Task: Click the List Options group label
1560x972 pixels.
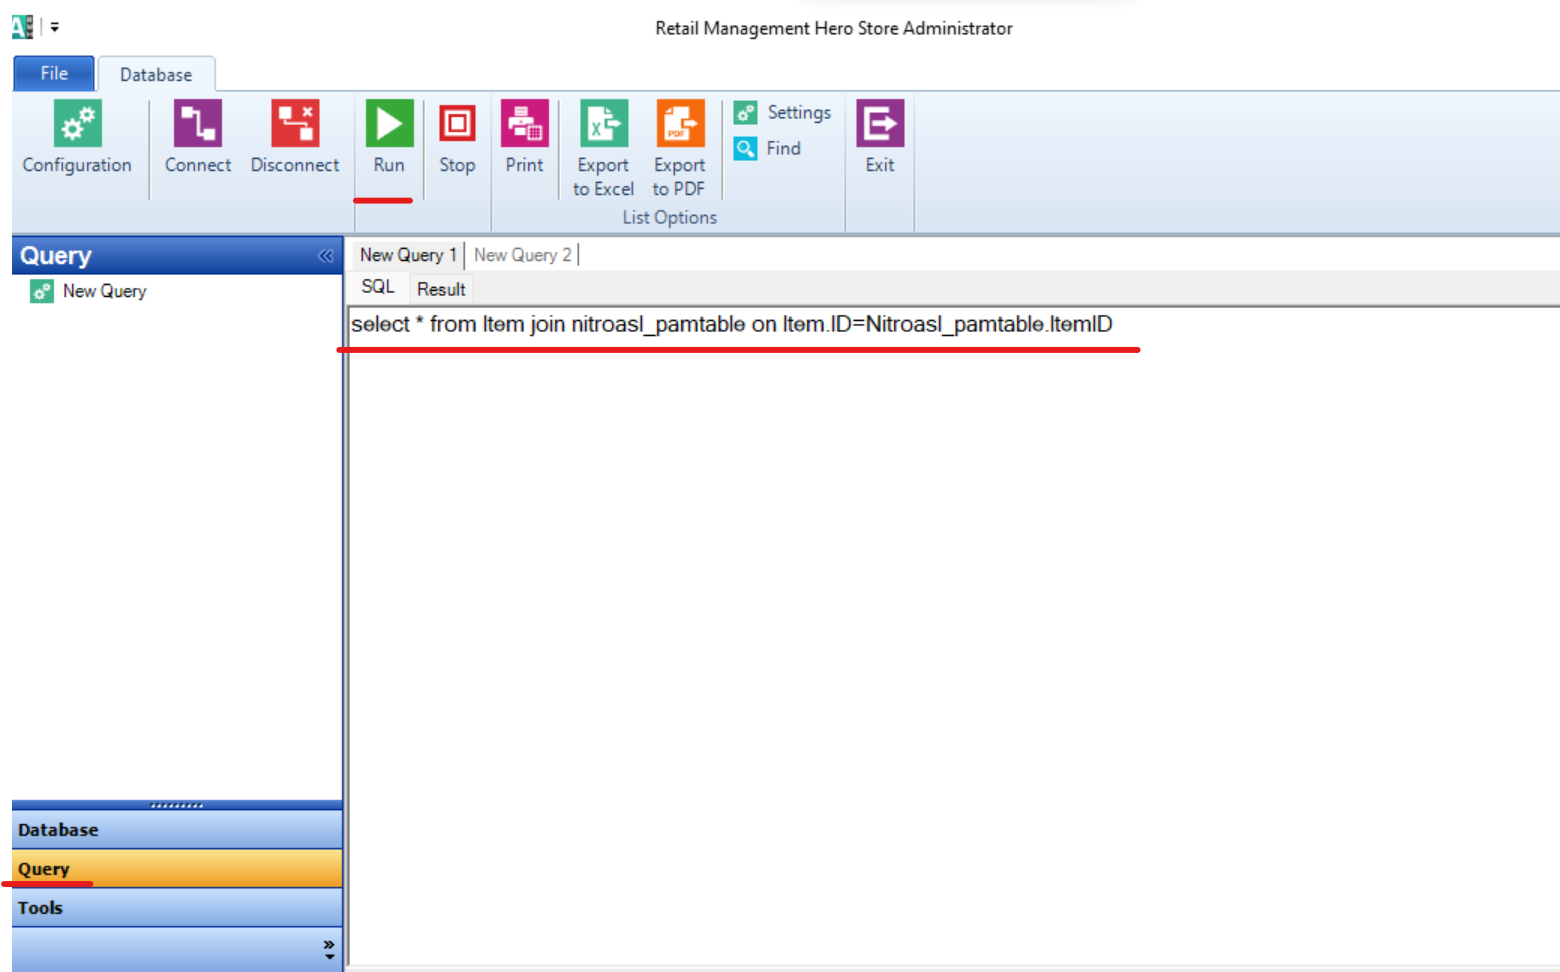Action: [x=670, y=218]
